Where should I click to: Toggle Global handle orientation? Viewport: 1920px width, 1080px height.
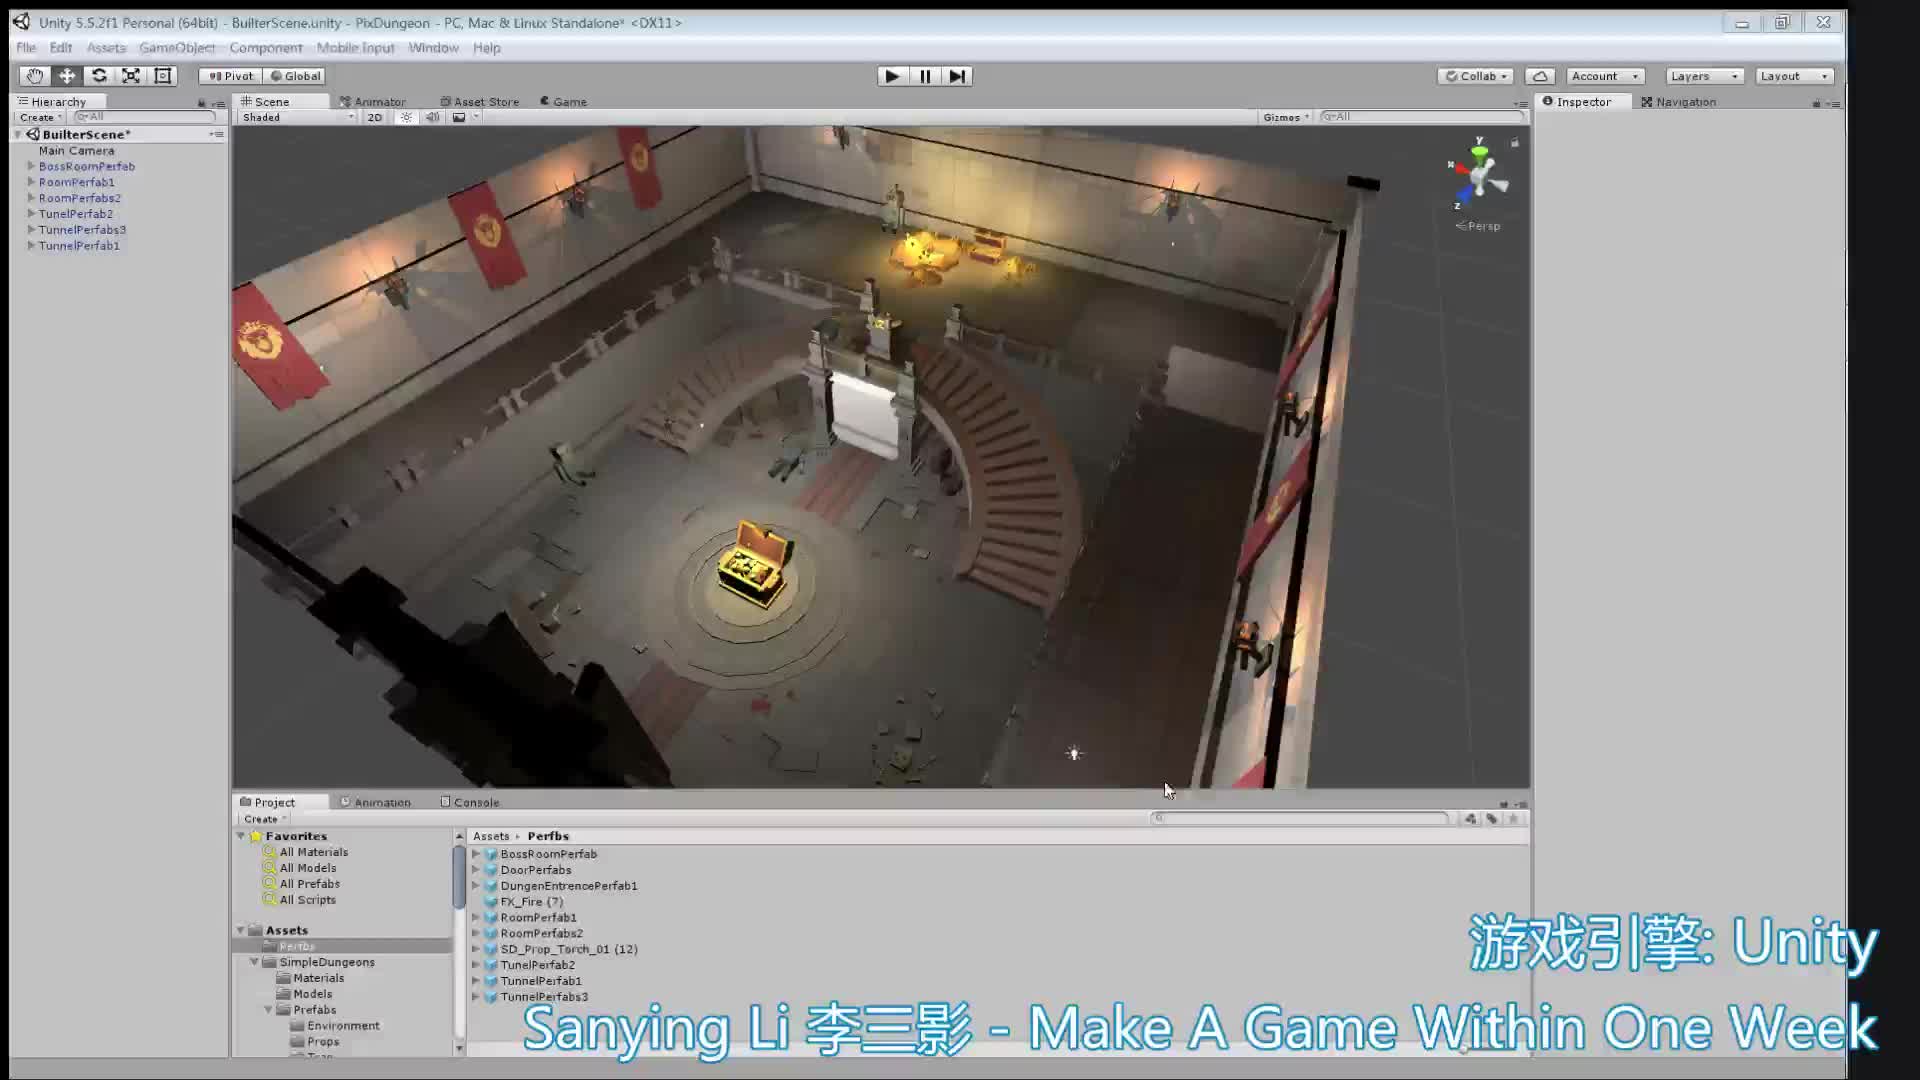[295, 75]
